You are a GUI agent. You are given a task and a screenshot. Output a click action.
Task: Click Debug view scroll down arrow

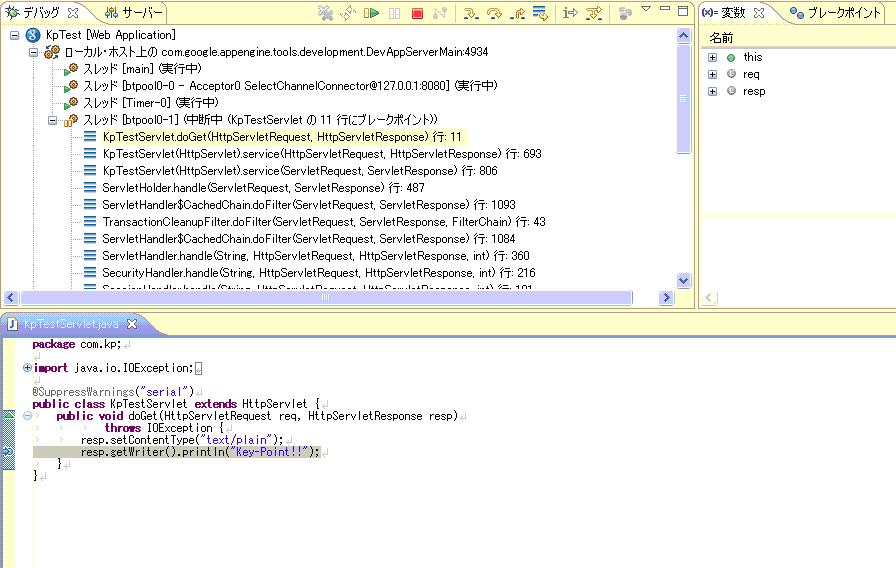click(683, 281)
